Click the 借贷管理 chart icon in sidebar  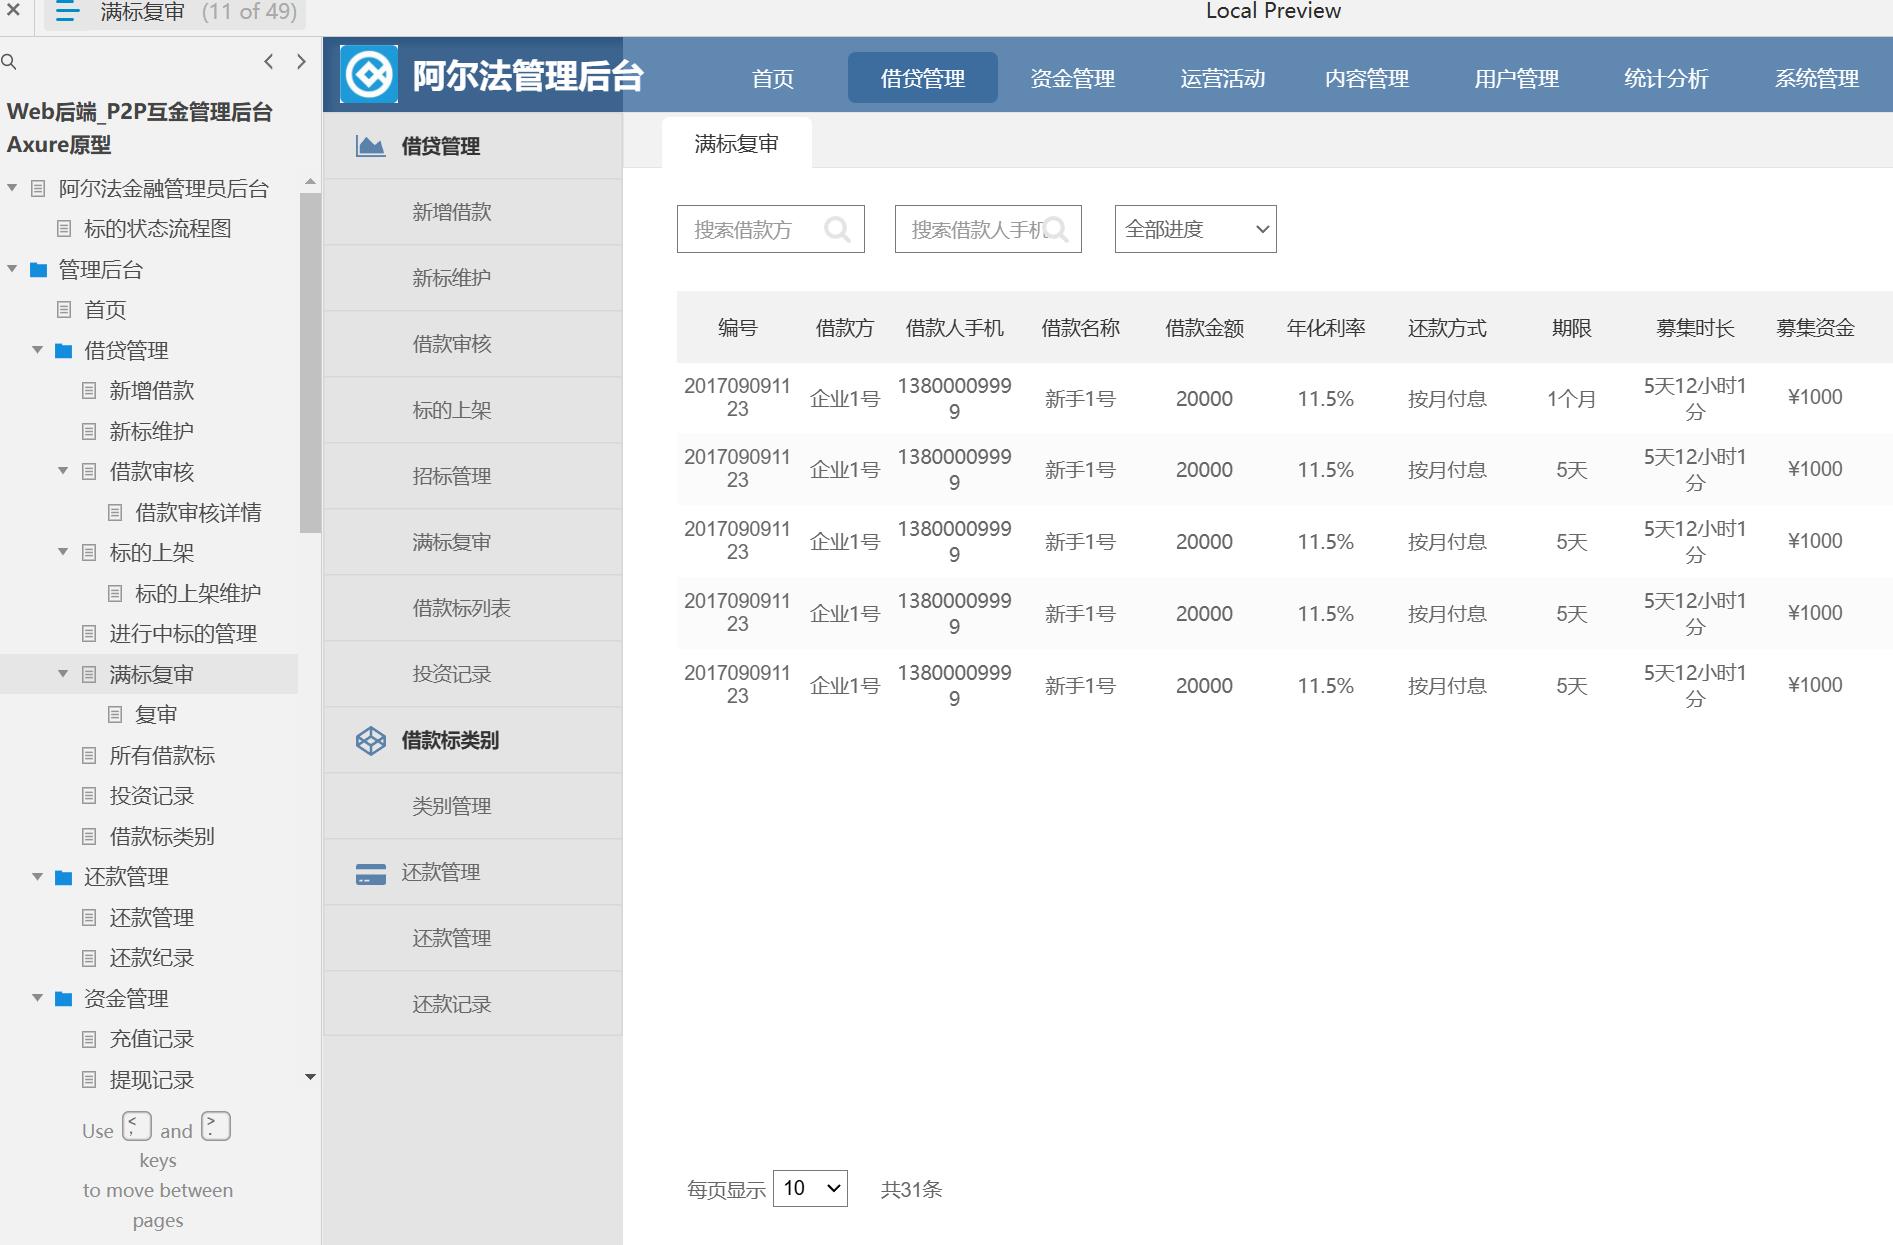click(370, 146)
